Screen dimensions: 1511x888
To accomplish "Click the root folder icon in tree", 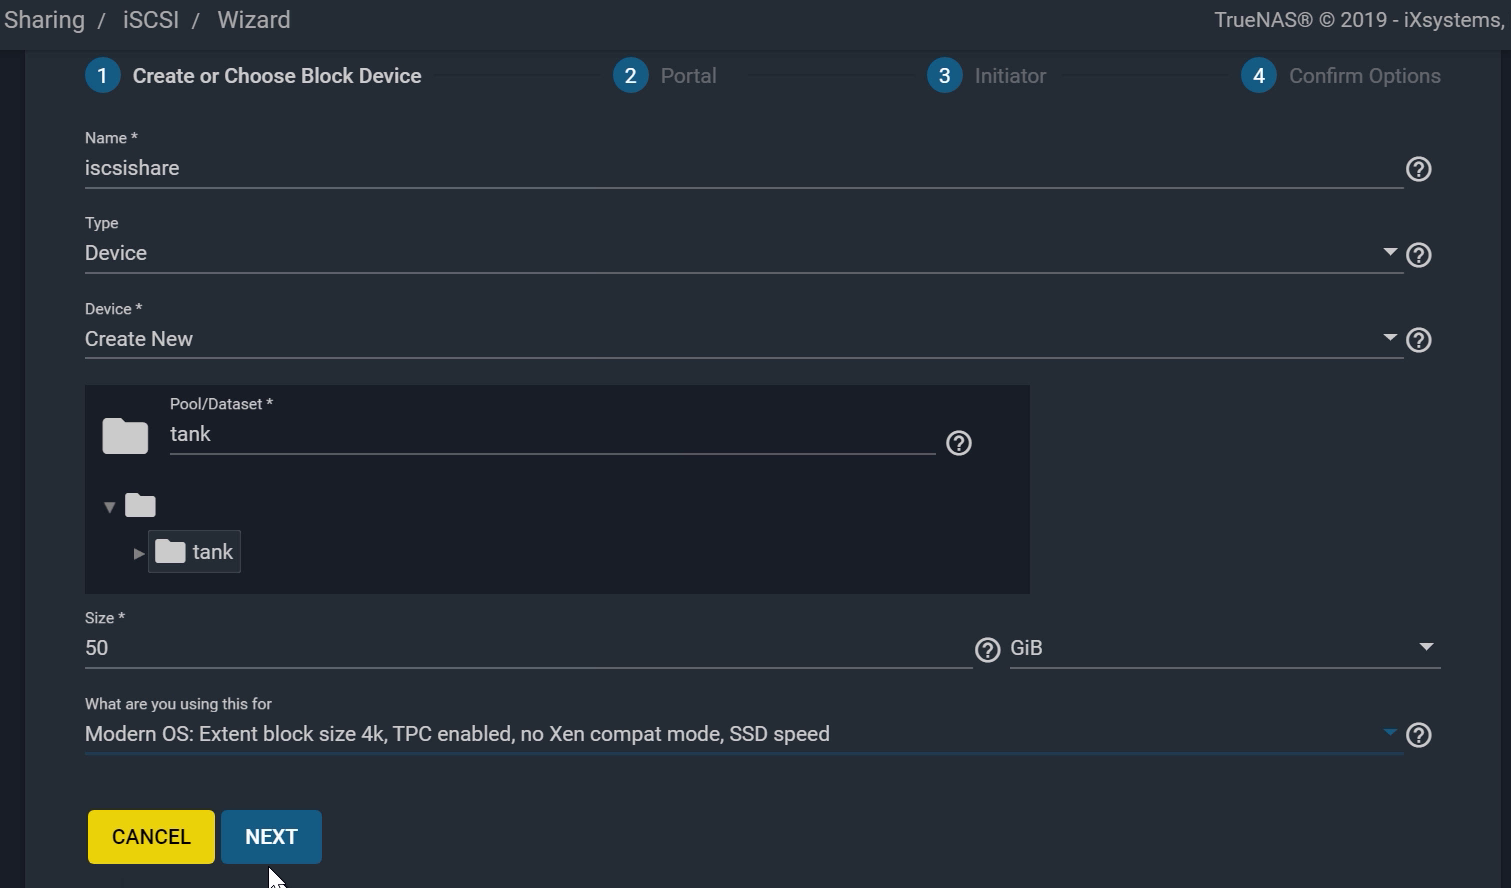I will pyautogui.click(x=140, y=506).
